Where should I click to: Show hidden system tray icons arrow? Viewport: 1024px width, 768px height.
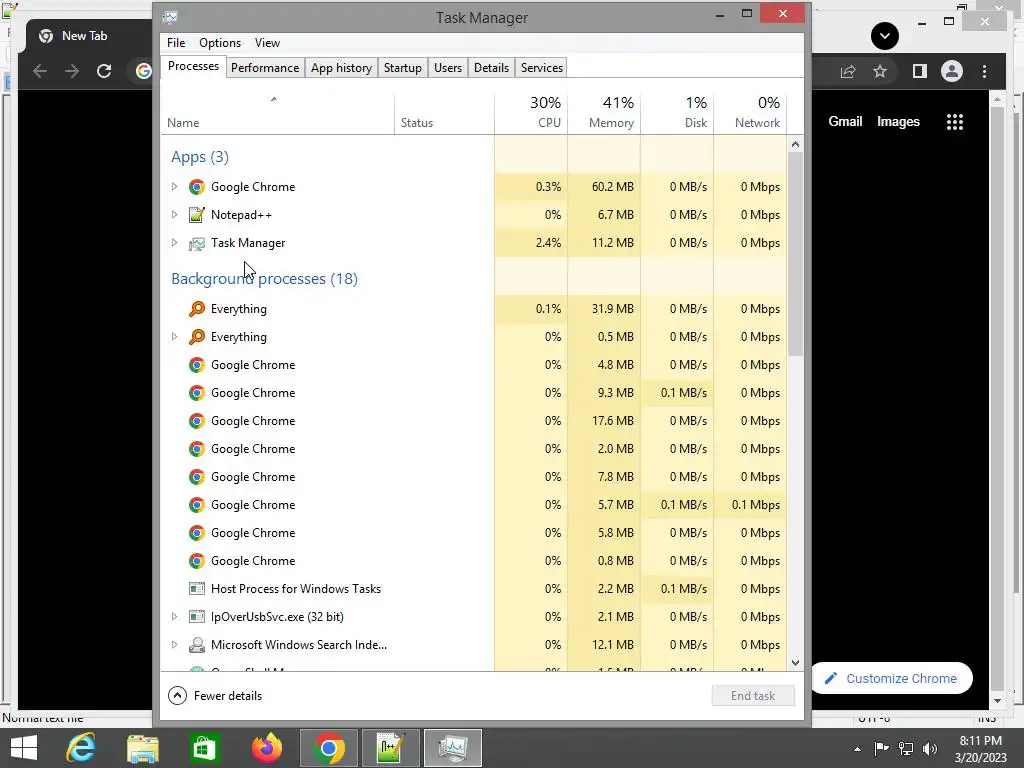point(857,749)
